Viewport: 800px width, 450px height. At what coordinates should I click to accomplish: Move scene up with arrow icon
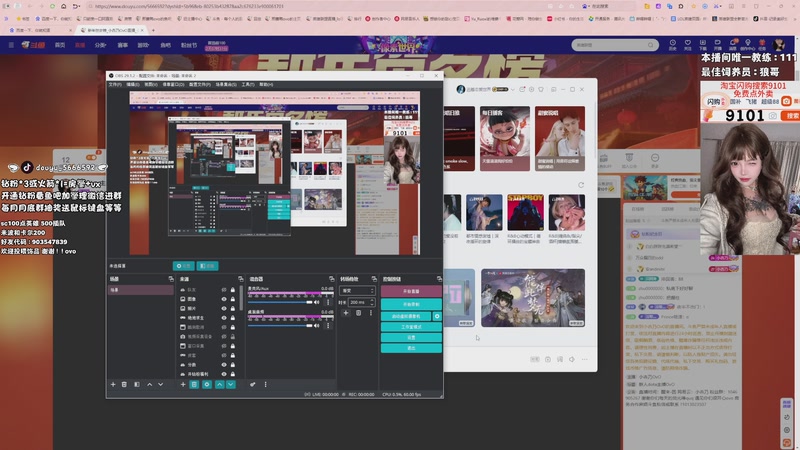[149, 384]
